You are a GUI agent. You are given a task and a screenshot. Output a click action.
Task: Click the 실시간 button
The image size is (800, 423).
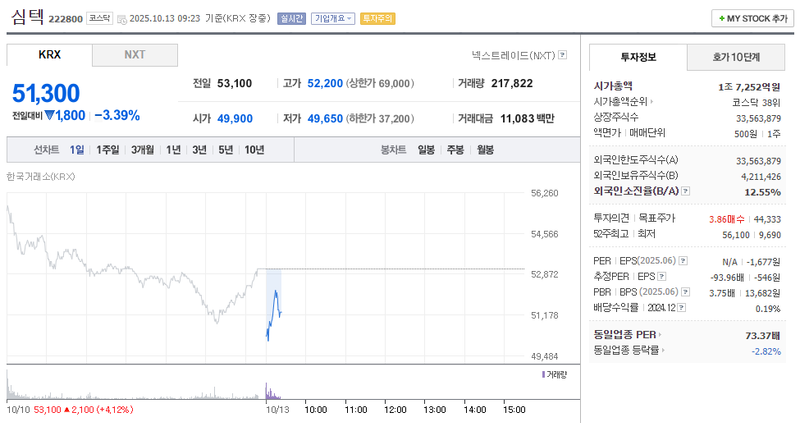point(290,19)
